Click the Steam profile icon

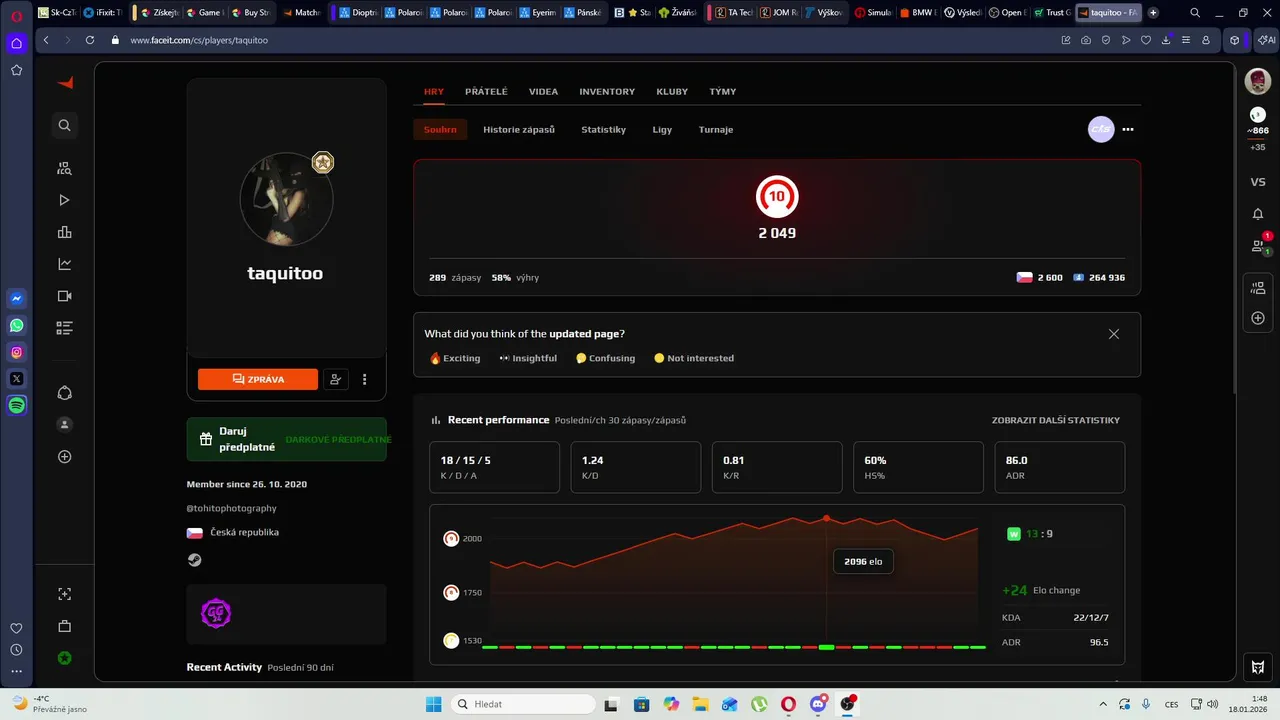point(195,560)
